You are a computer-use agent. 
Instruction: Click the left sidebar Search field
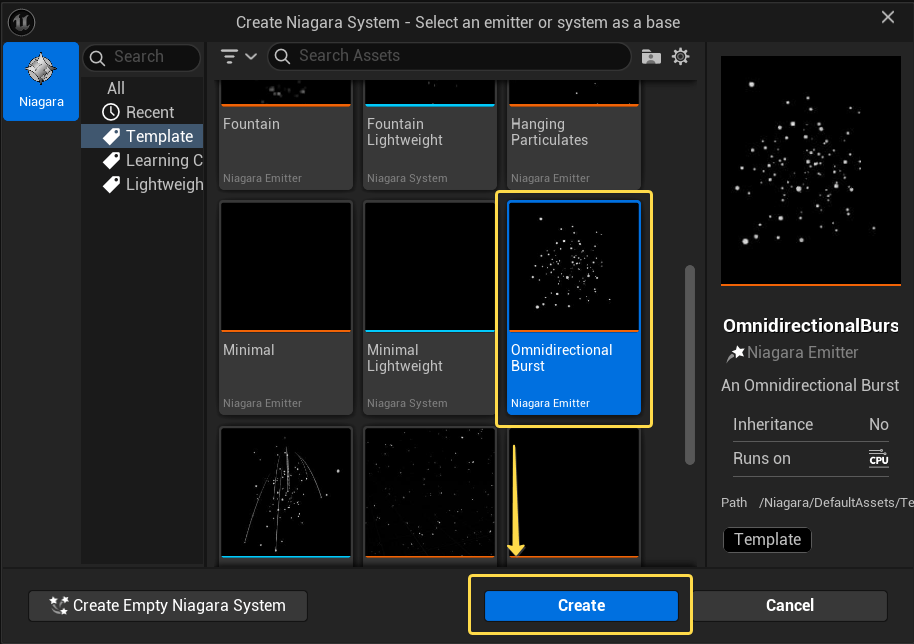tap(142, 57)
